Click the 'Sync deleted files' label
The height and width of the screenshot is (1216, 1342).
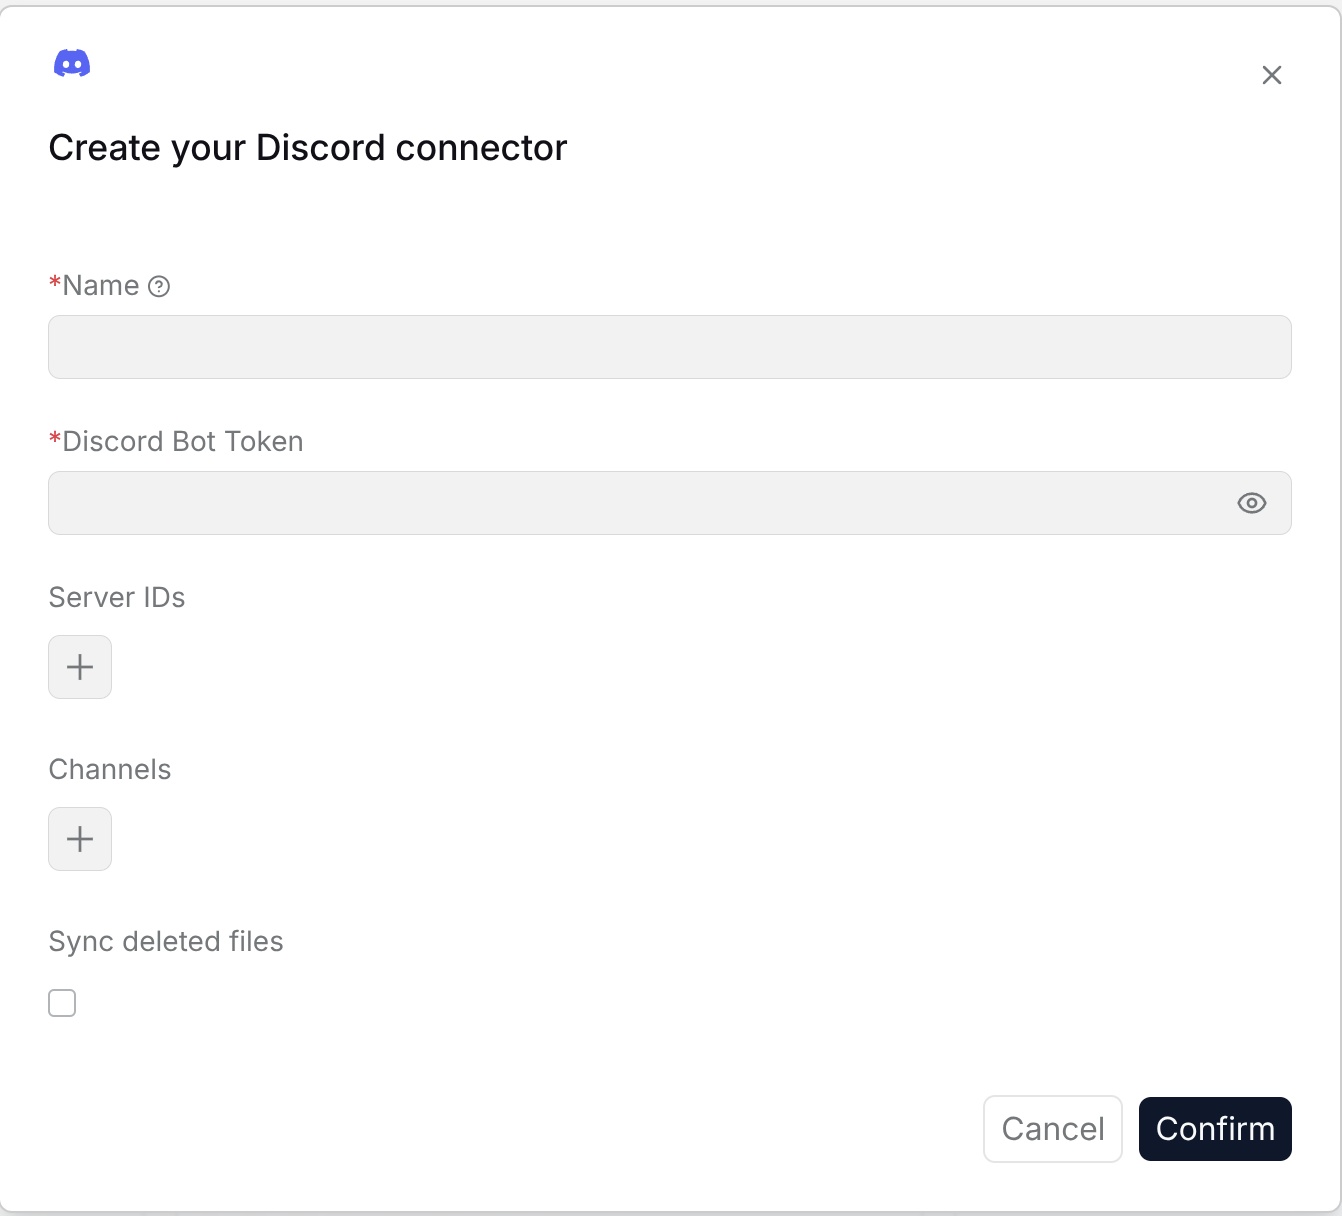(x=166, y=941)
